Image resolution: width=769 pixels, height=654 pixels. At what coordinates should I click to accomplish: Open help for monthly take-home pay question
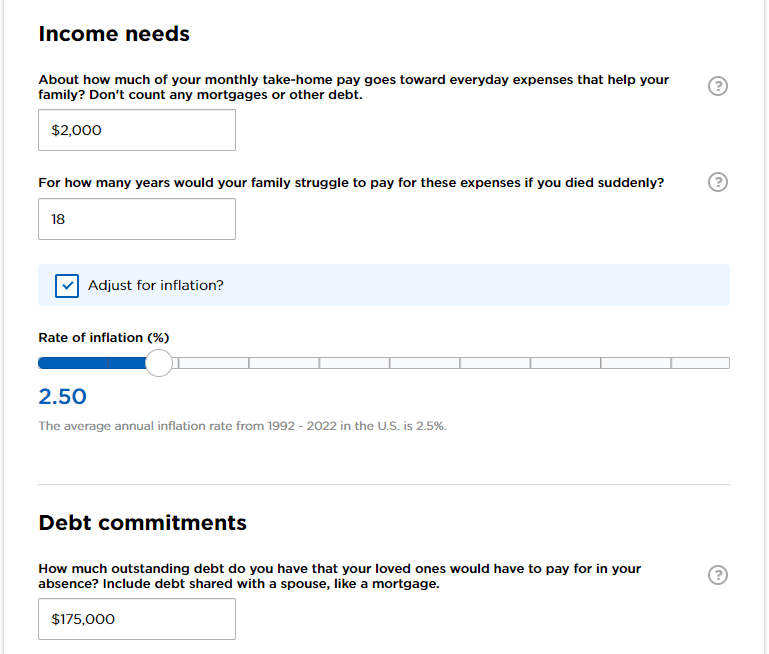[x=717, y=86]
